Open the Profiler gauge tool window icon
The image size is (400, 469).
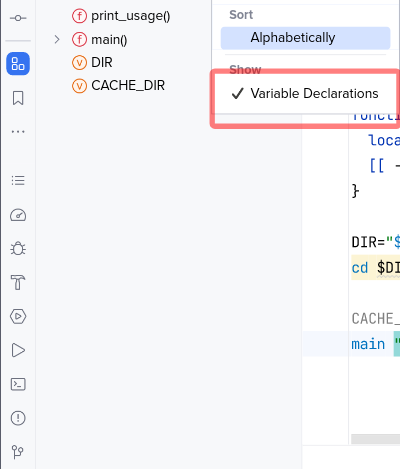coord(18,215)
